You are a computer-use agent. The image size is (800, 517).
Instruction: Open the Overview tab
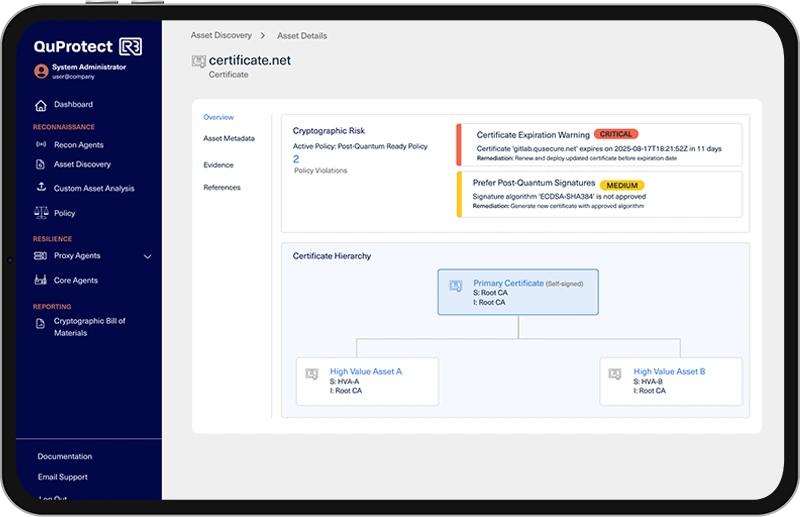[218, 118]
